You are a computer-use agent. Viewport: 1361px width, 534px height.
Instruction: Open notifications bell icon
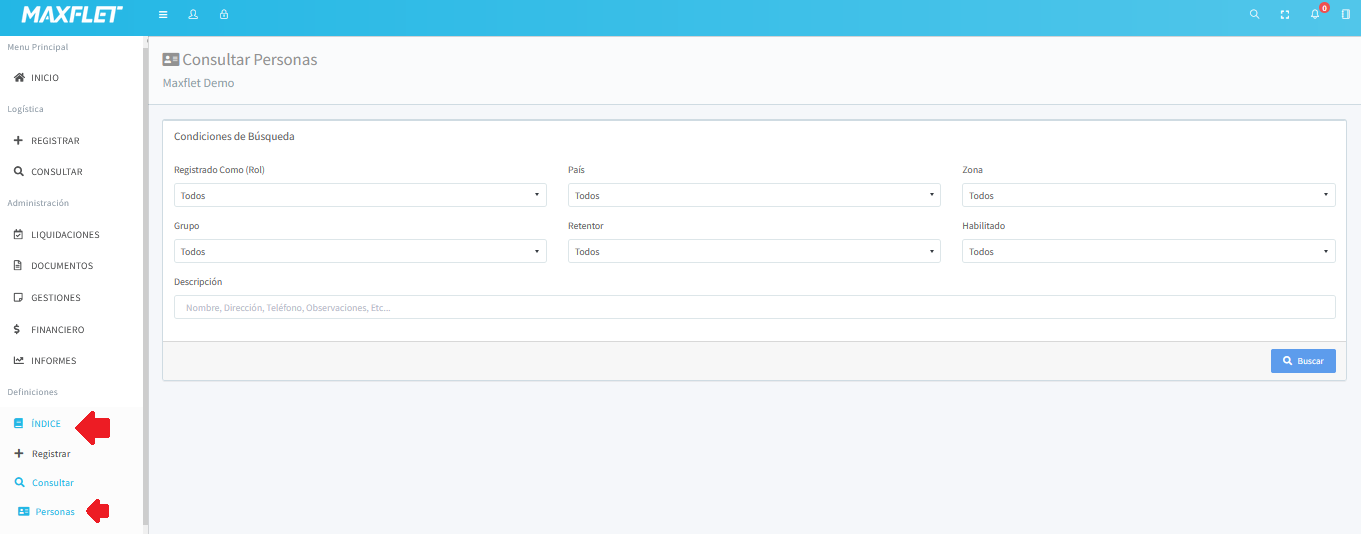[1315, 15]
